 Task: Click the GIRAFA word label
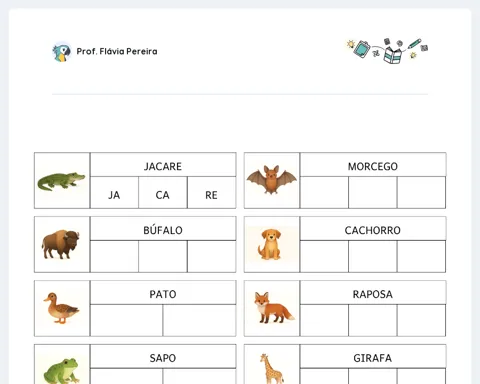373,358
